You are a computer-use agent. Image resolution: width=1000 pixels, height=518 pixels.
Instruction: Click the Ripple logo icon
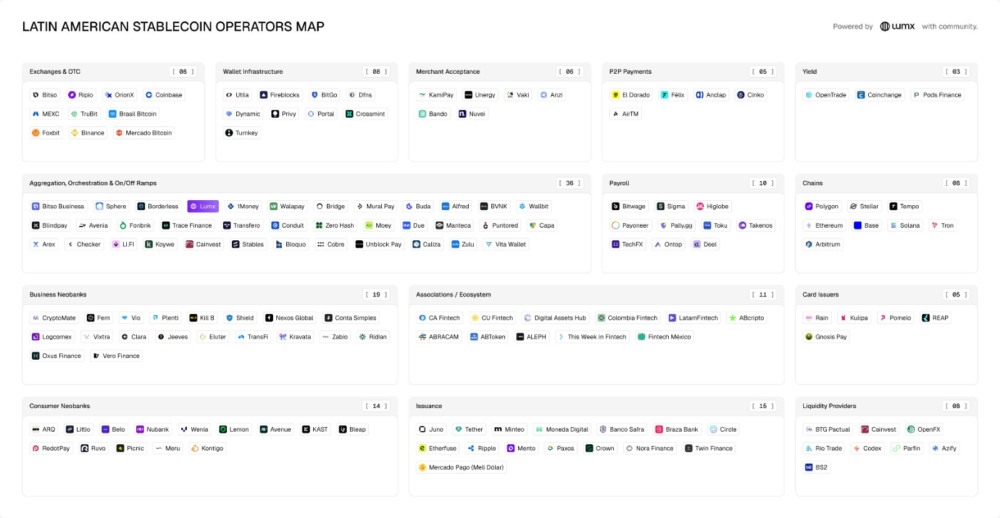click(471, 448)
